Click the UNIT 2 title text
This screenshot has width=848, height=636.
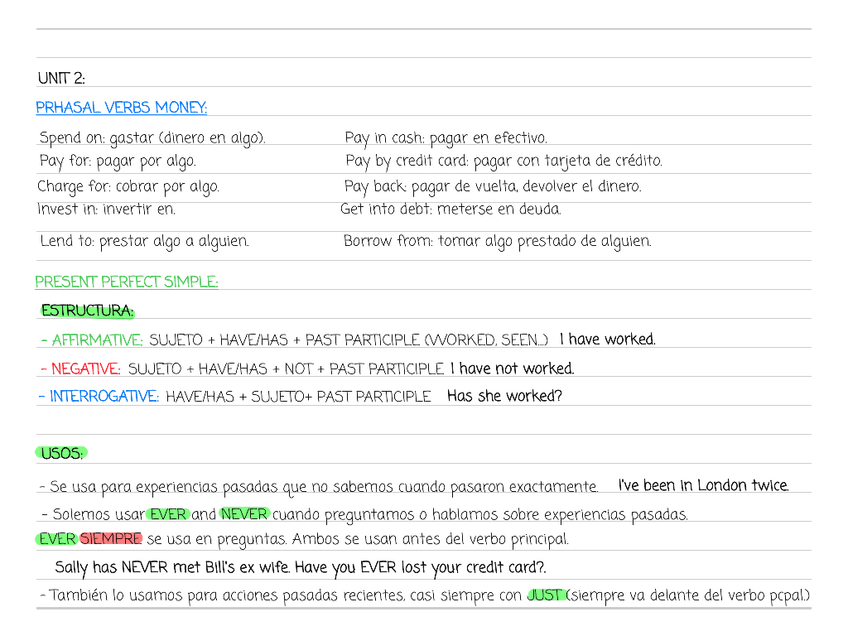[61, 78]
